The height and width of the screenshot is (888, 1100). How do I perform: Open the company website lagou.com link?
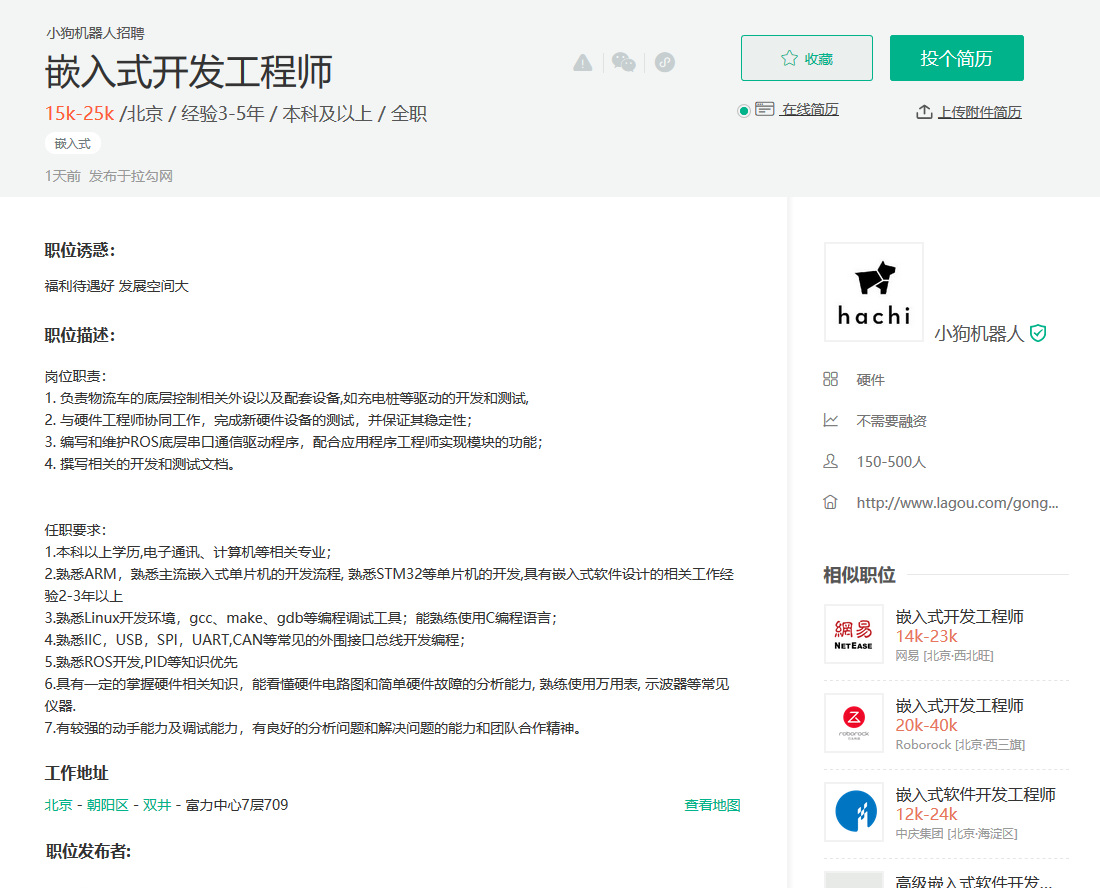tap(957, 503)
